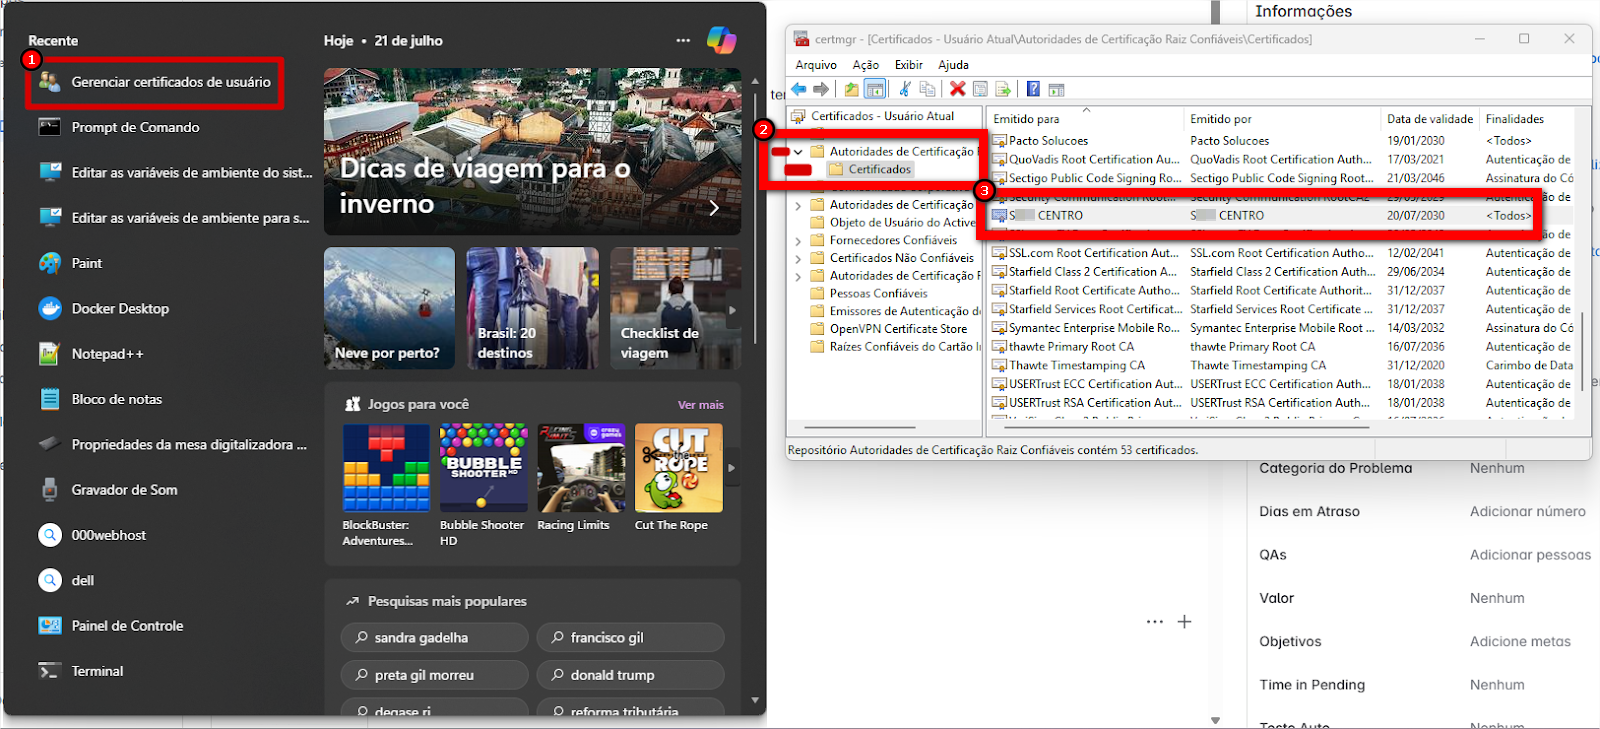Open Notepad++ from the recent list
Viewport: 1600px width, 729px height.
pos(107,354)
